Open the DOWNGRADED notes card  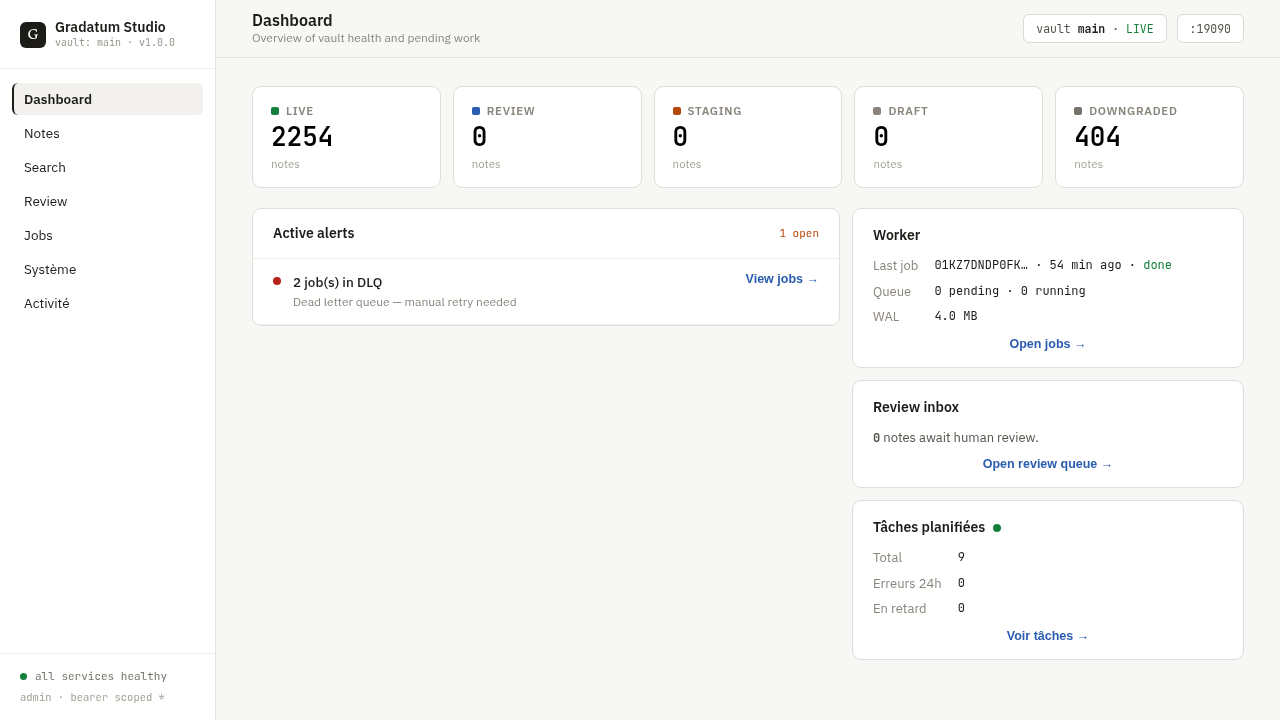pyautogui.click(x=1149, y=137)
